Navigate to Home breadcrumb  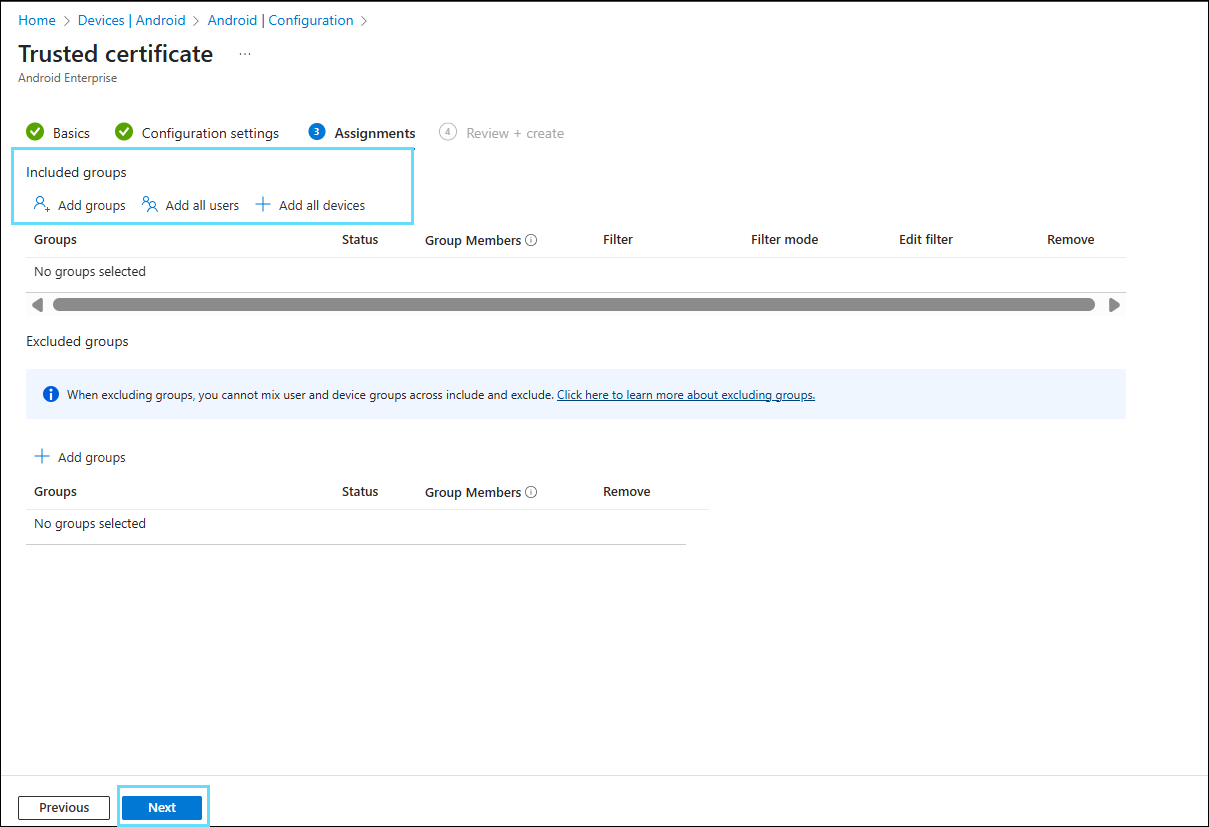point(37,20)
